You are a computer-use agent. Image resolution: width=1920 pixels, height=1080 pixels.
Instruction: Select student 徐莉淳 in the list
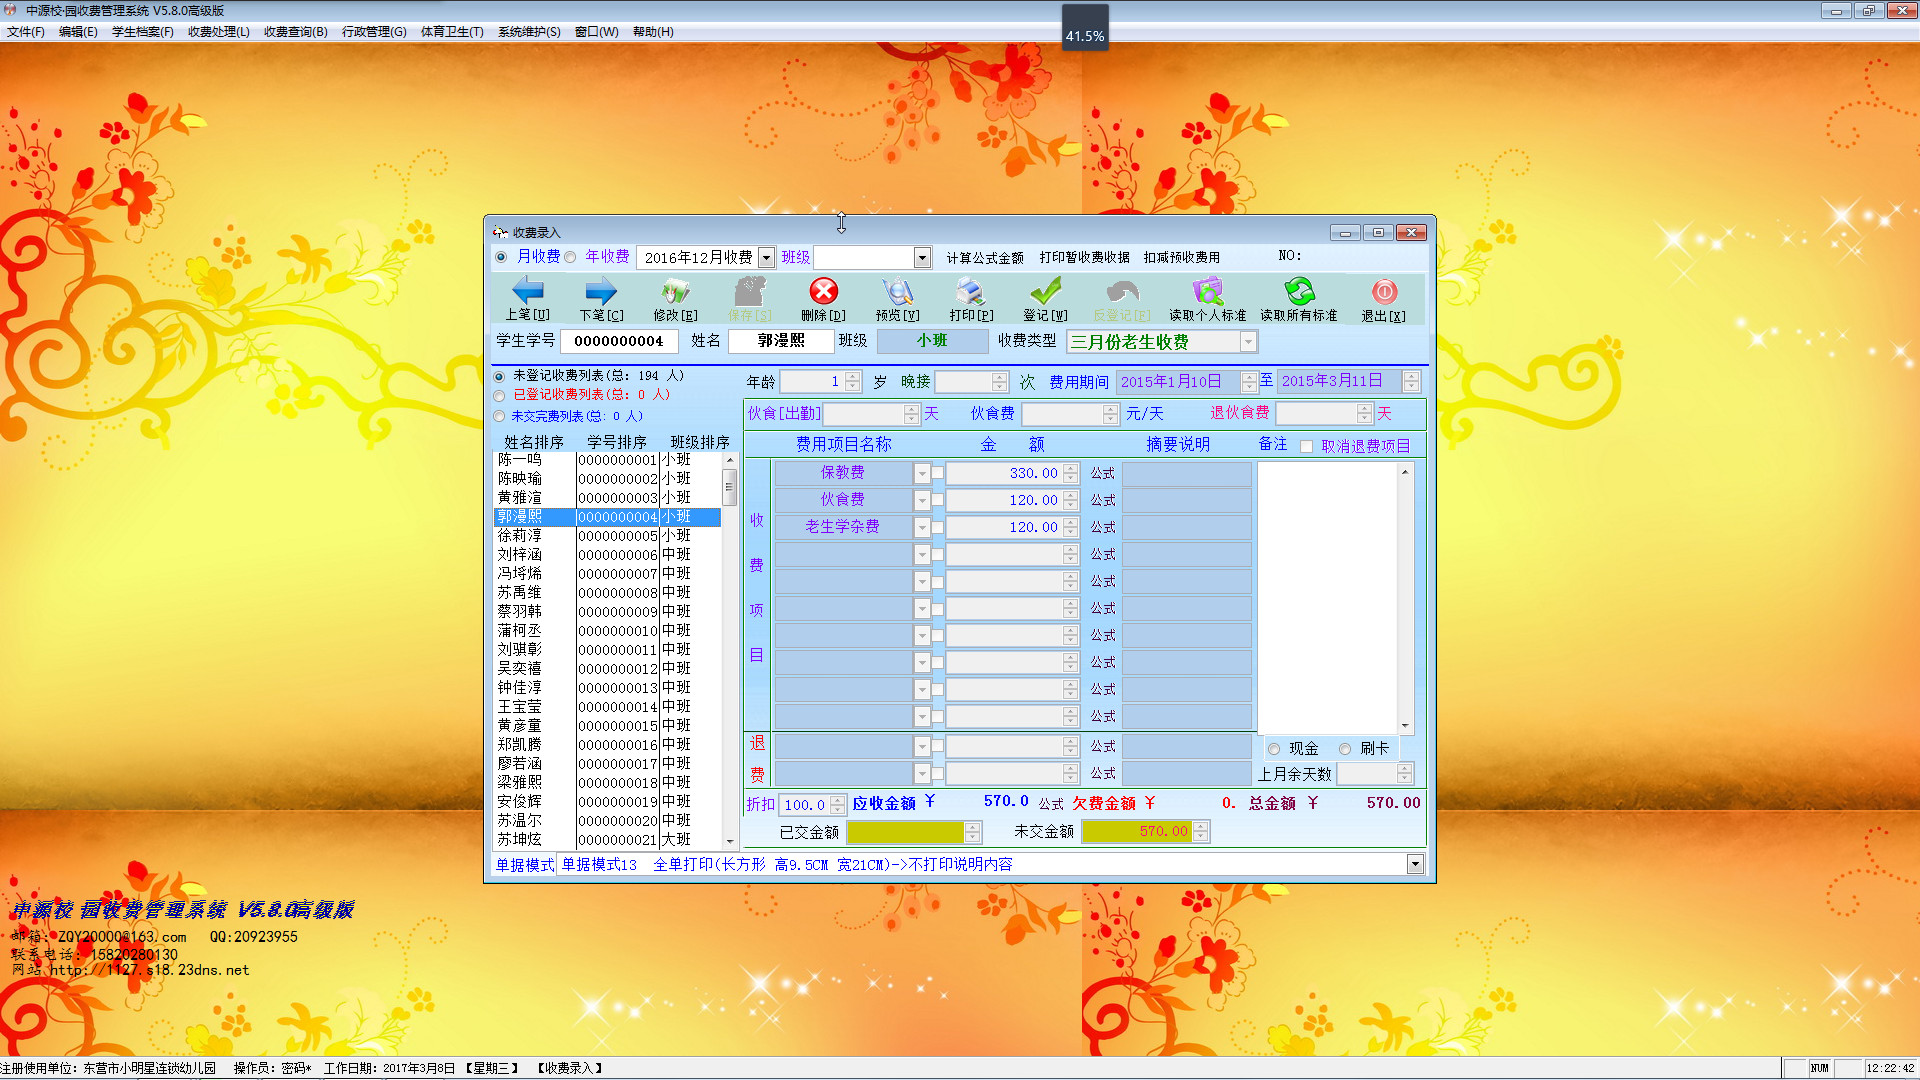(x=520, y=536)
